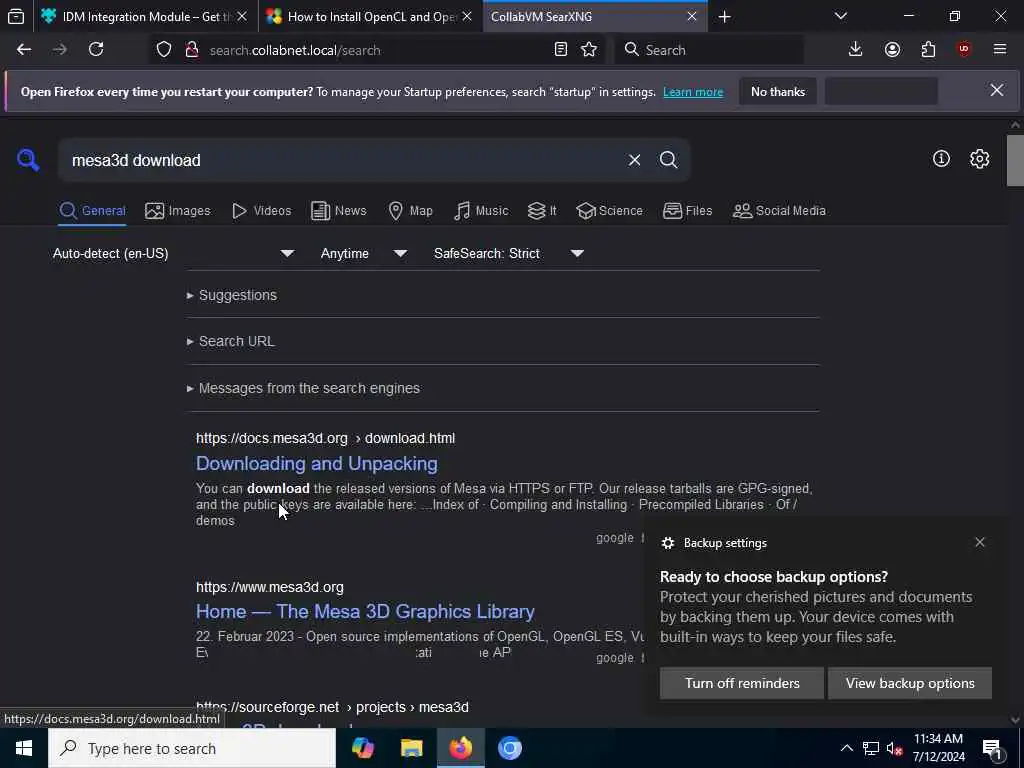
Task: Switch to Files search category
Action: [x=687, y=211]
